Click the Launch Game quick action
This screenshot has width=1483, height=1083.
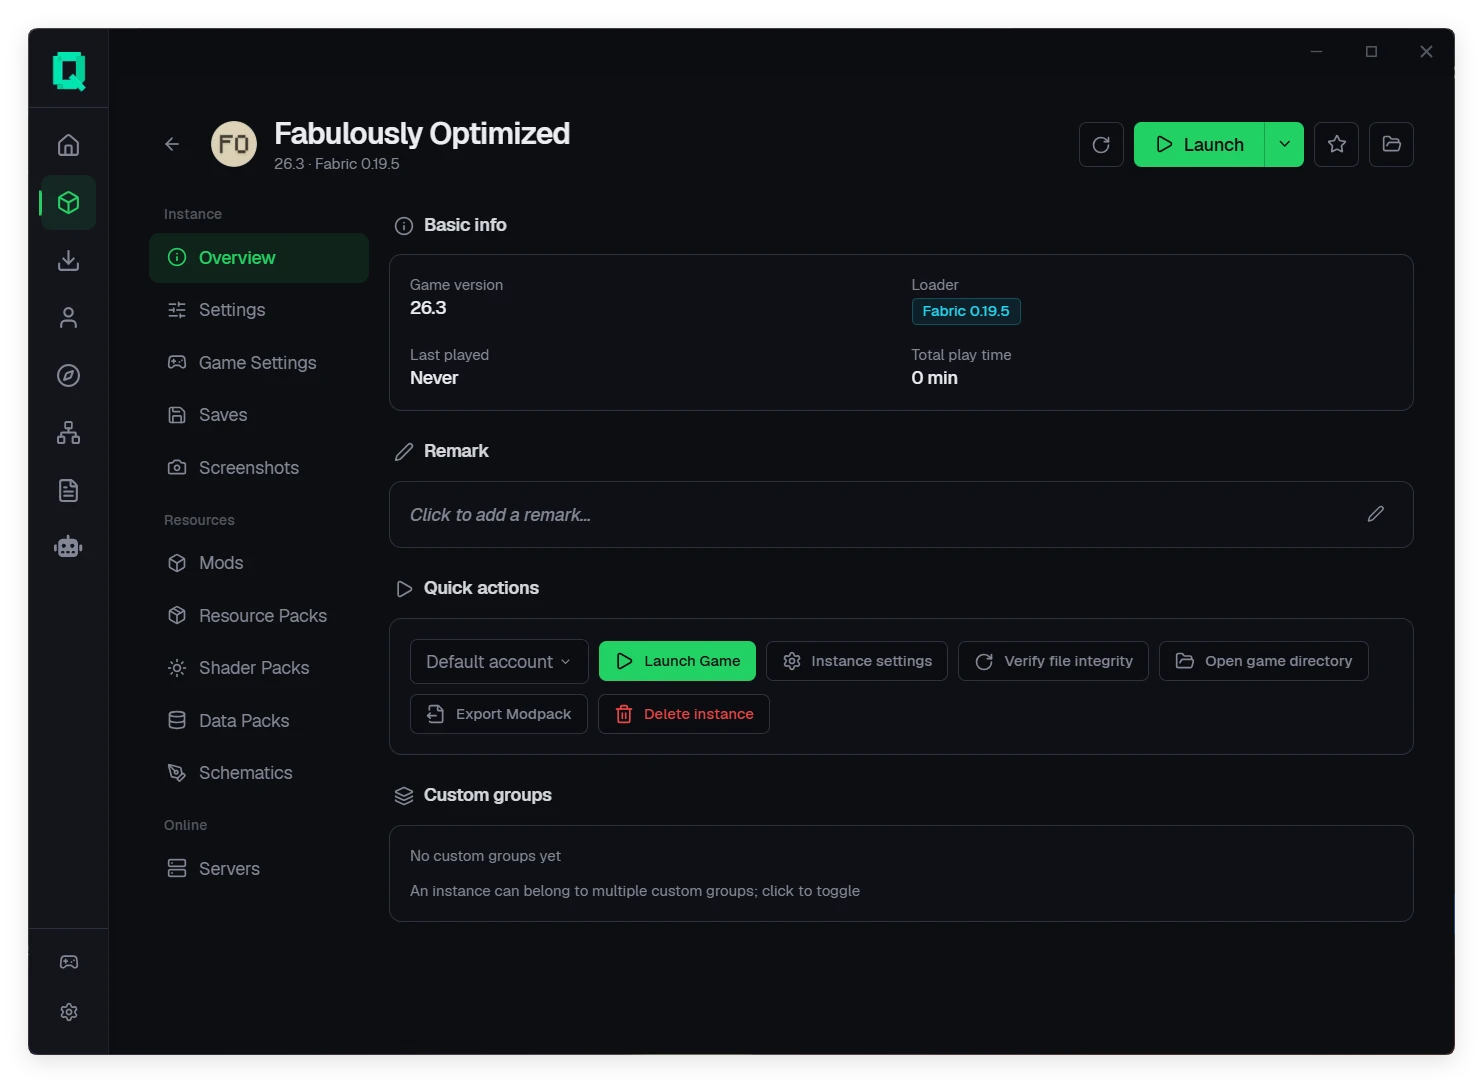(x=677, y=661)
